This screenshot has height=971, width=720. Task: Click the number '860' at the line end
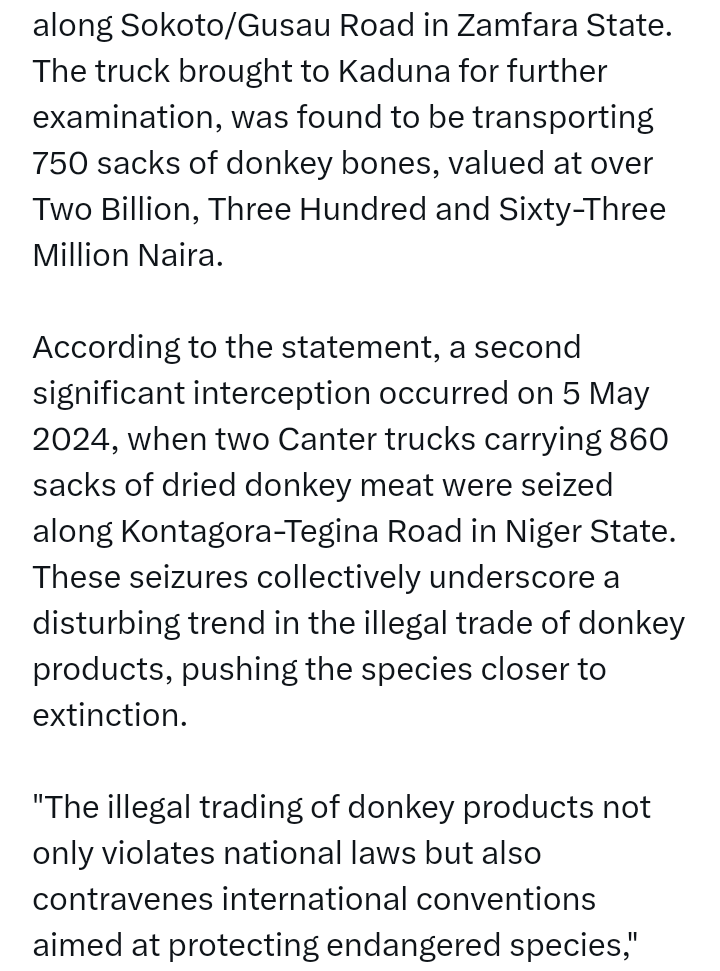coord(639,440)
